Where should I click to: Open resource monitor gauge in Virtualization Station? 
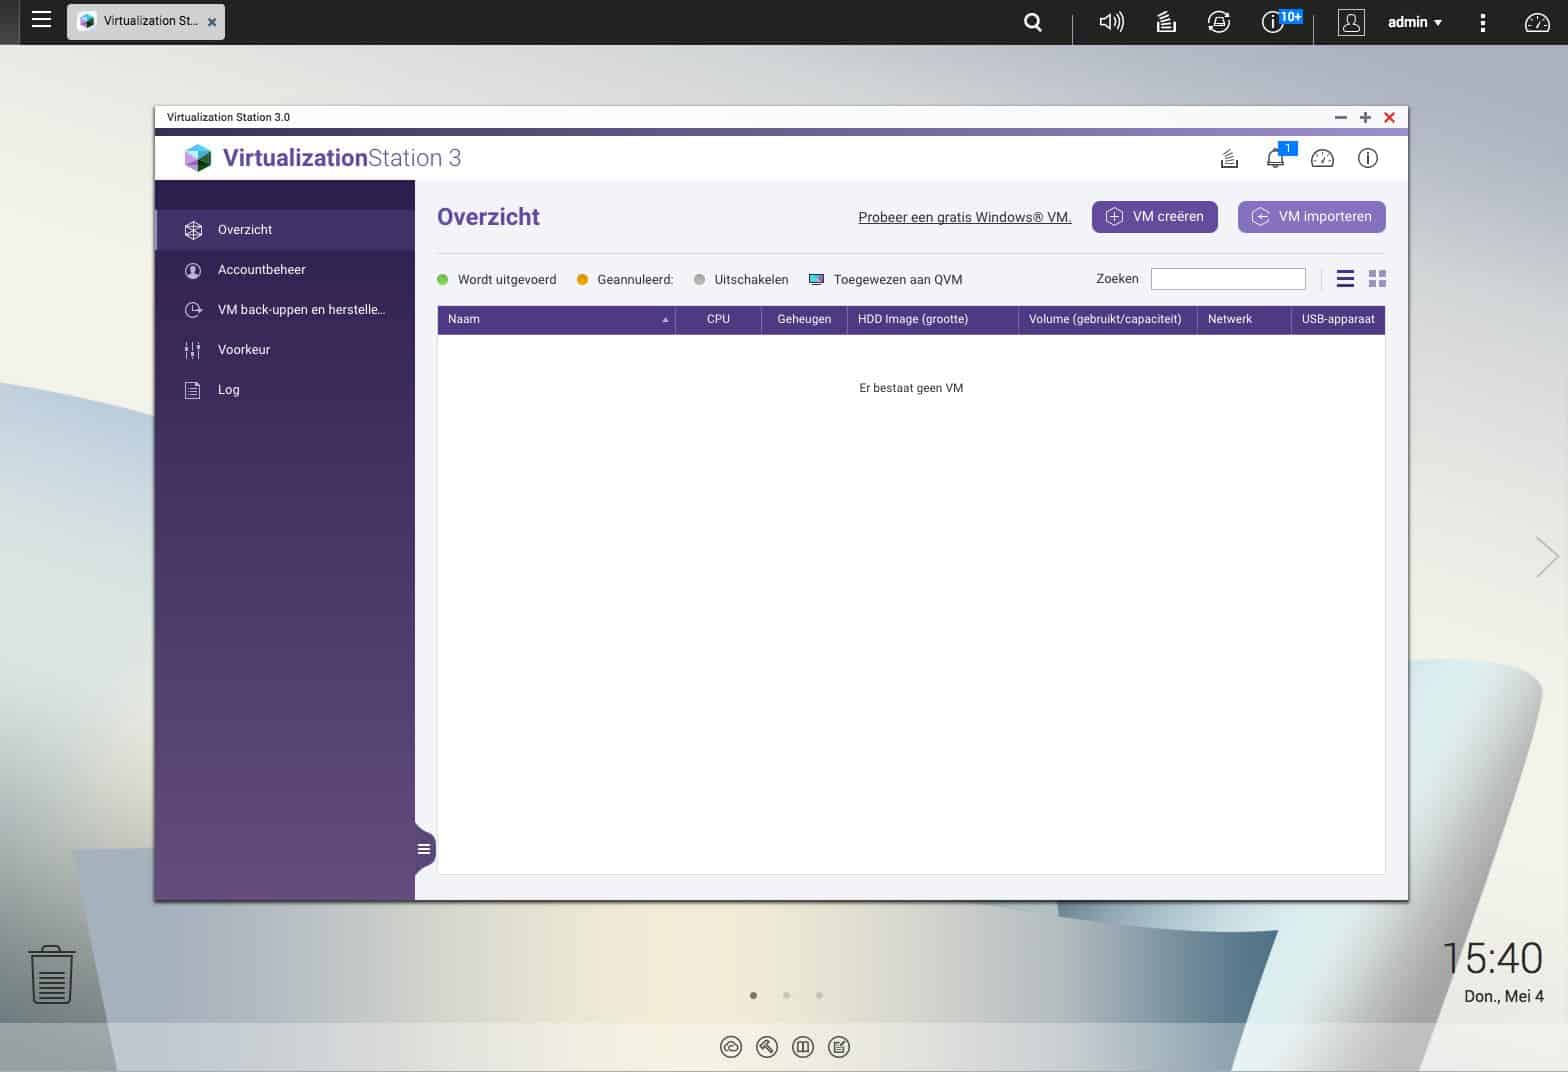pyautogui.click(x=1322, y=158)
